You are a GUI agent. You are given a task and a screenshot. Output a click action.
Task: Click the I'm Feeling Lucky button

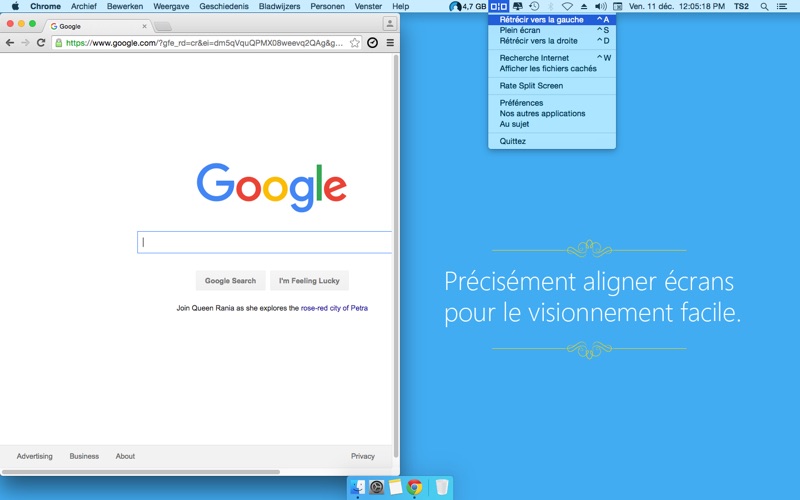(x=309, y=281)
